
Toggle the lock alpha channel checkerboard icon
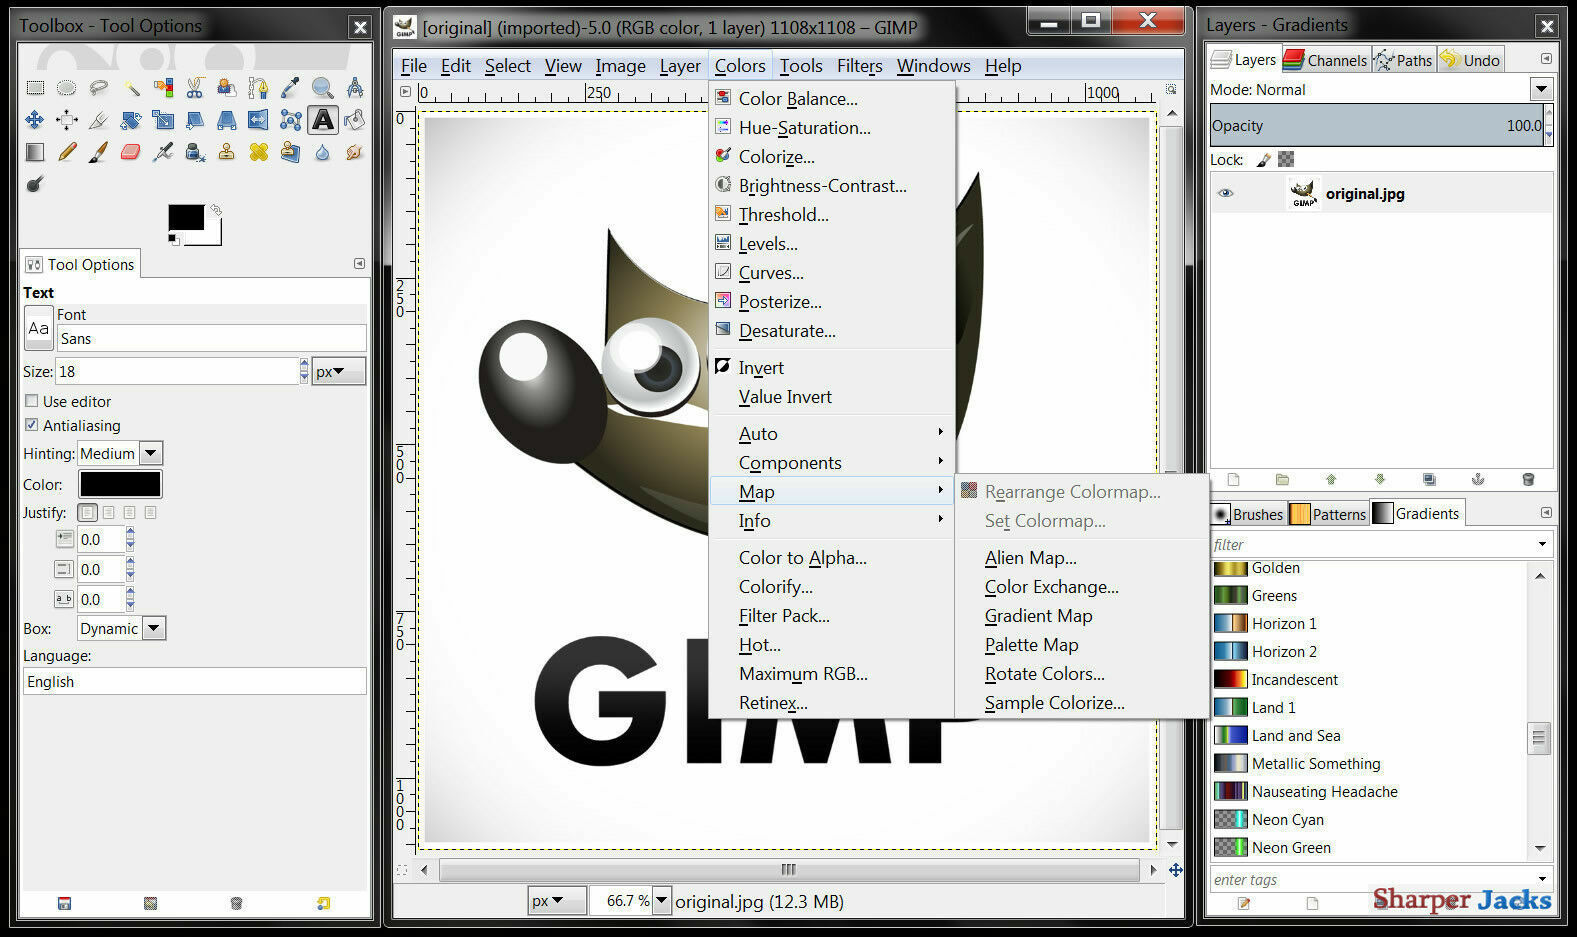tap(1286, 159)
